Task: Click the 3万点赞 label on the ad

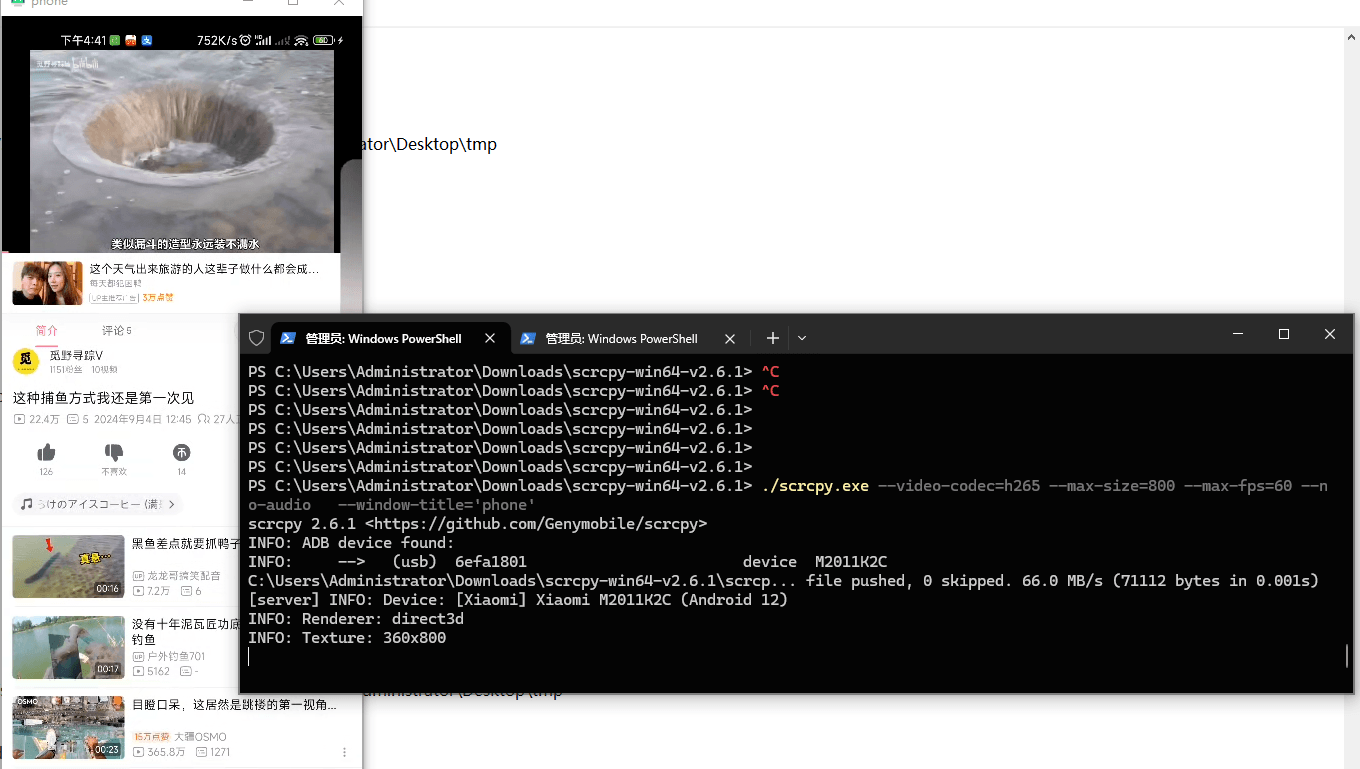Action: click(x=158, y=298)
